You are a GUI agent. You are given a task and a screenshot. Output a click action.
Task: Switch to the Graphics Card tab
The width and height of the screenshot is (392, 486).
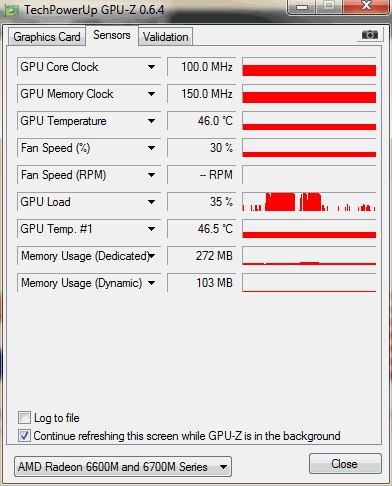pos(47,37)
